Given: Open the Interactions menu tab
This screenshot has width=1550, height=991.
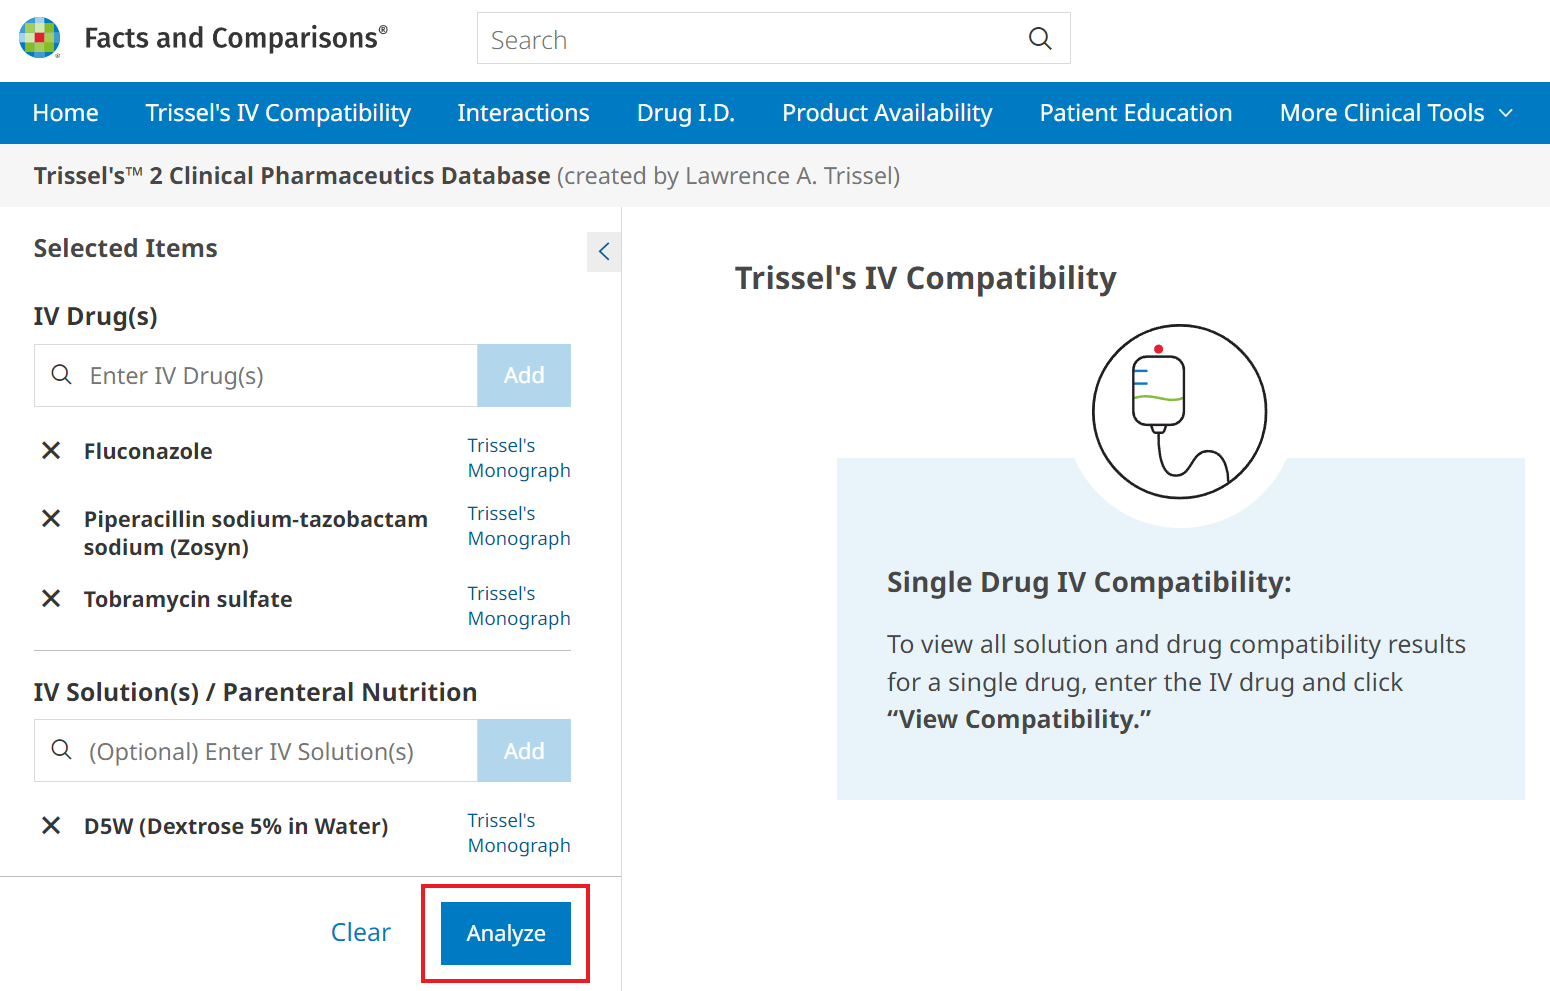Looking at the screenshot, I should [523, 113].
